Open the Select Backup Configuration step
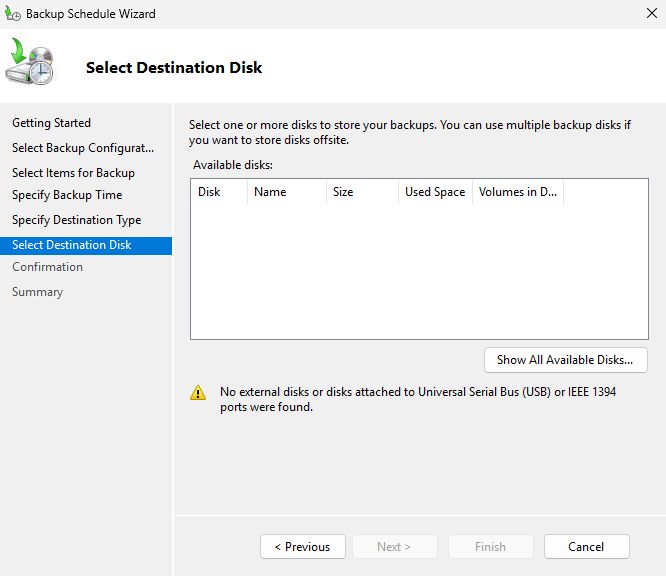The height and width of the screenshot is (576, 666). (x=83, y=148)
